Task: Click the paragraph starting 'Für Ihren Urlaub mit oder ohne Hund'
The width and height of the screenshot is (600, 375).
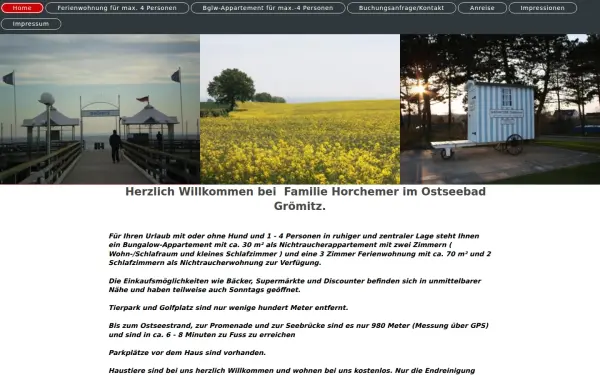Action: [300, 249]
